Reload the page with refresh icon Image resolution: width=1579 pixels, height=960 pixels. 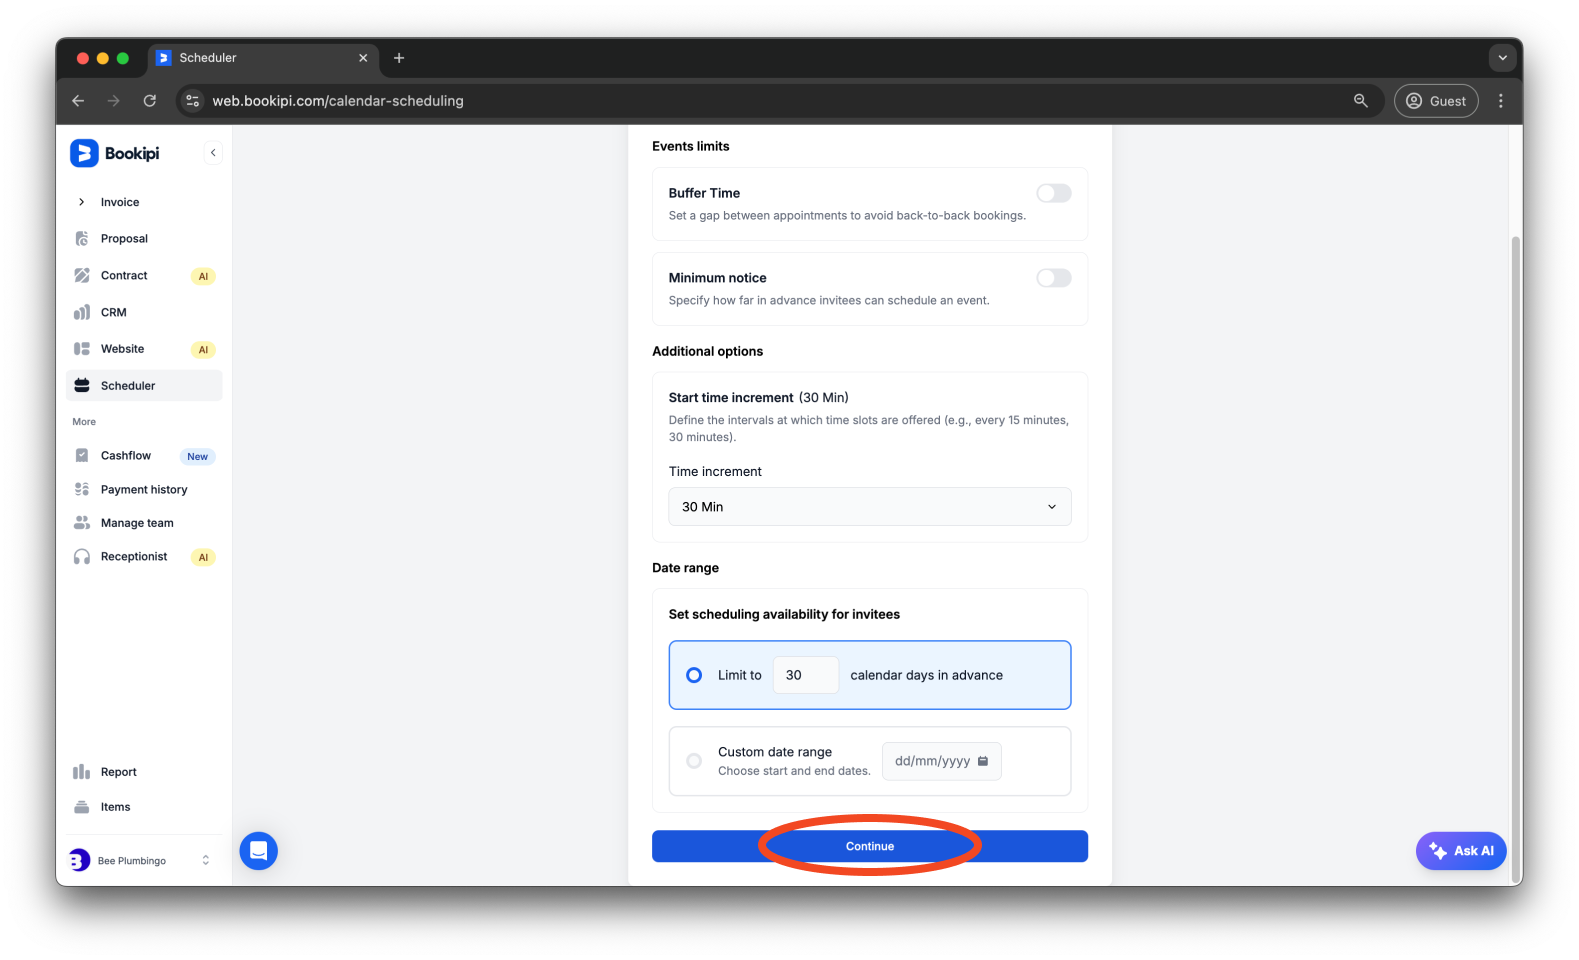pos(150,101)
